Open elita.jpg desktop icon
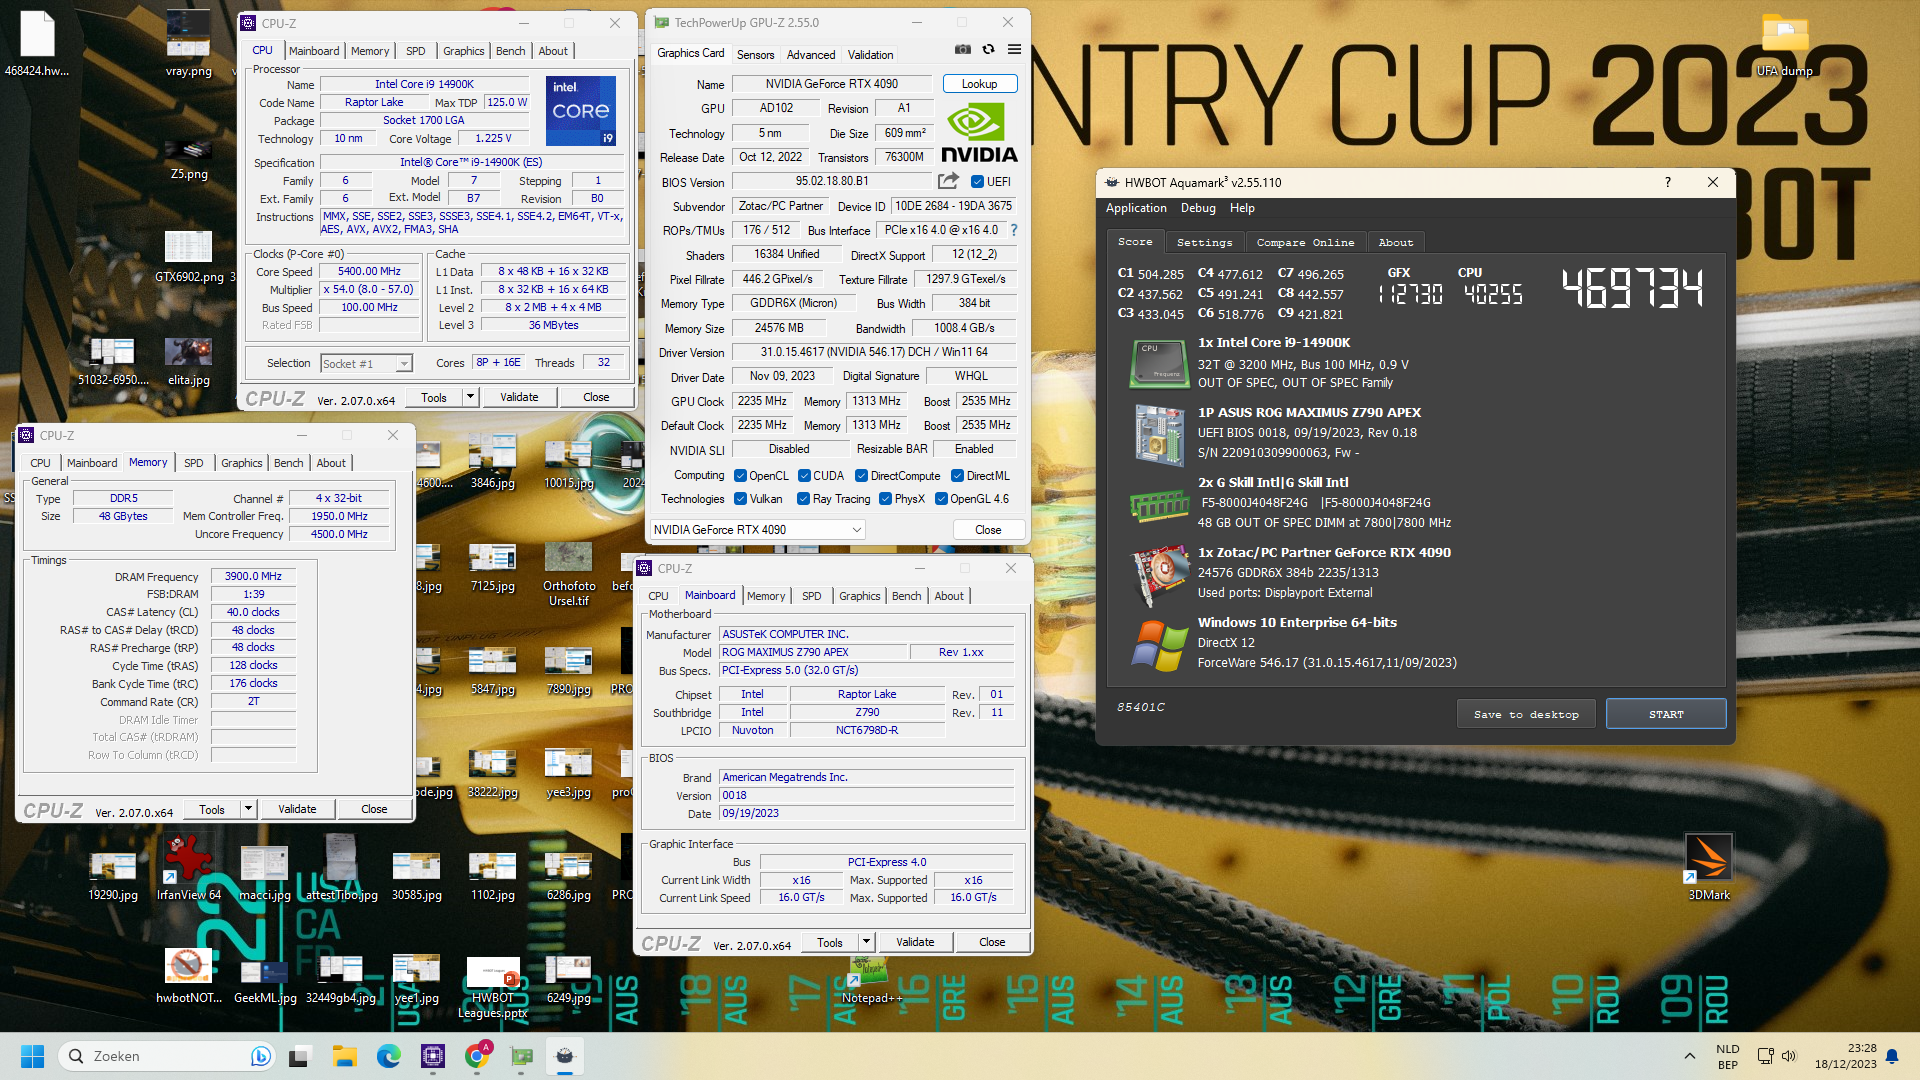The width and height of the screenshot is (1920, 1080). (x=189, y=362)
